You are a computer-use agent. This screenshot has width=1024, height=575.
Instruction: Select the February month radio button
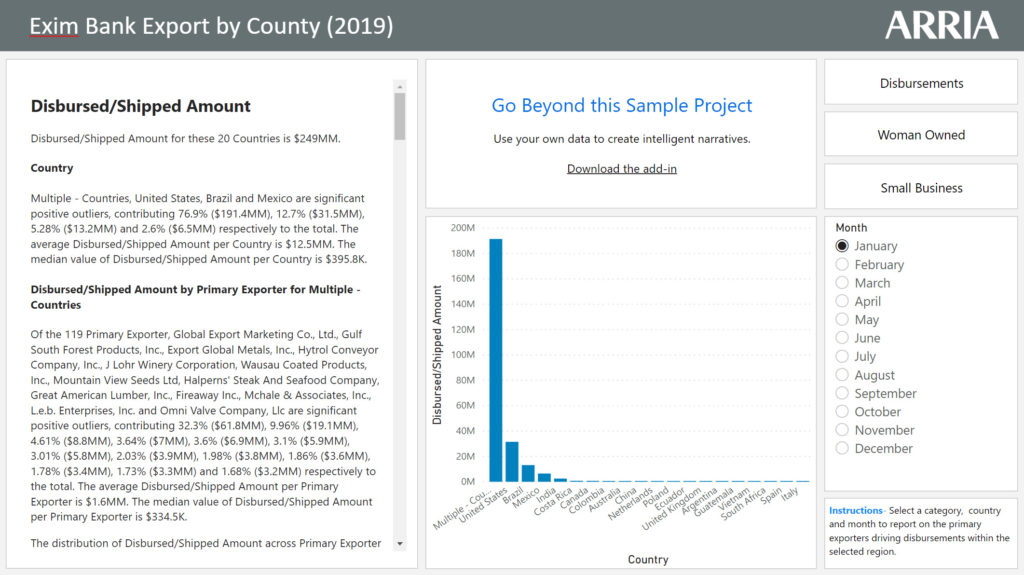click(x=842, y=264)
